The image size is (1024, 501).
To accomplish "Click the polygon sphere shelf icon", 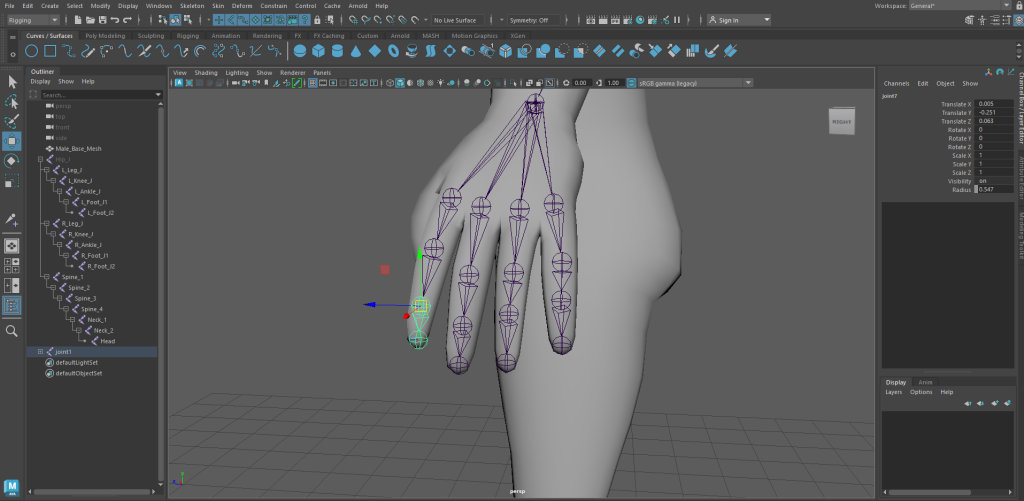I will click(299, 51).
